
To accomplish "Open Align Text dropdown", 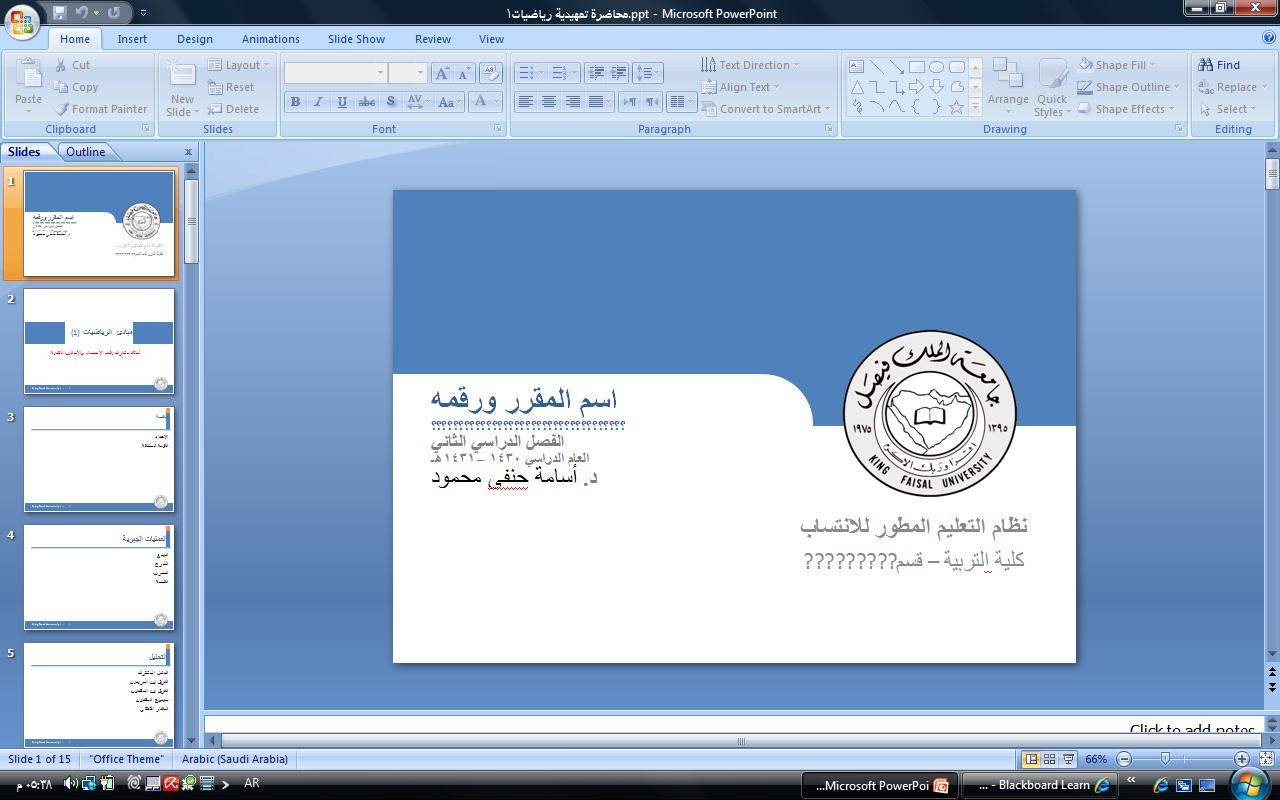I will pyautogui.click(x=740, y=87).
